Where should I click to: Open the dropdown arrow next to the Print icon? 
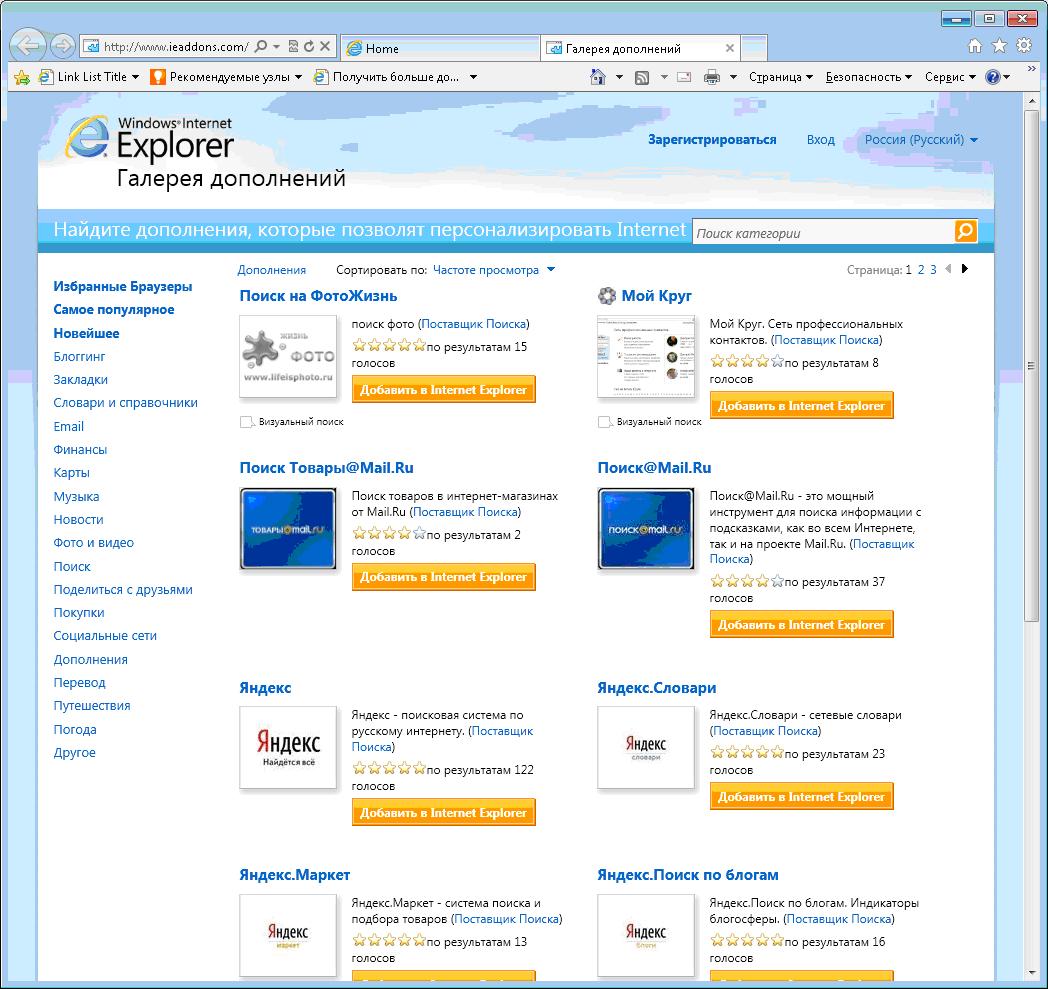coord(733,77)
